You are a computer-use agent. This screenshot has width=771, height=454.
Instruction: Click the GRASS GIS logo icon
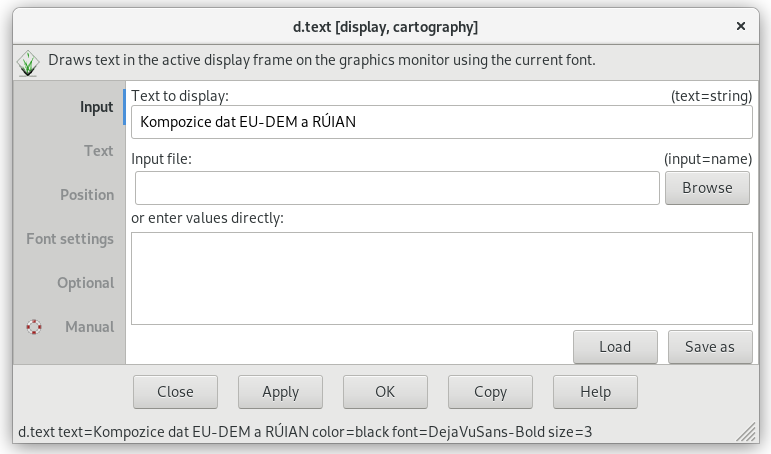[28, 63]
